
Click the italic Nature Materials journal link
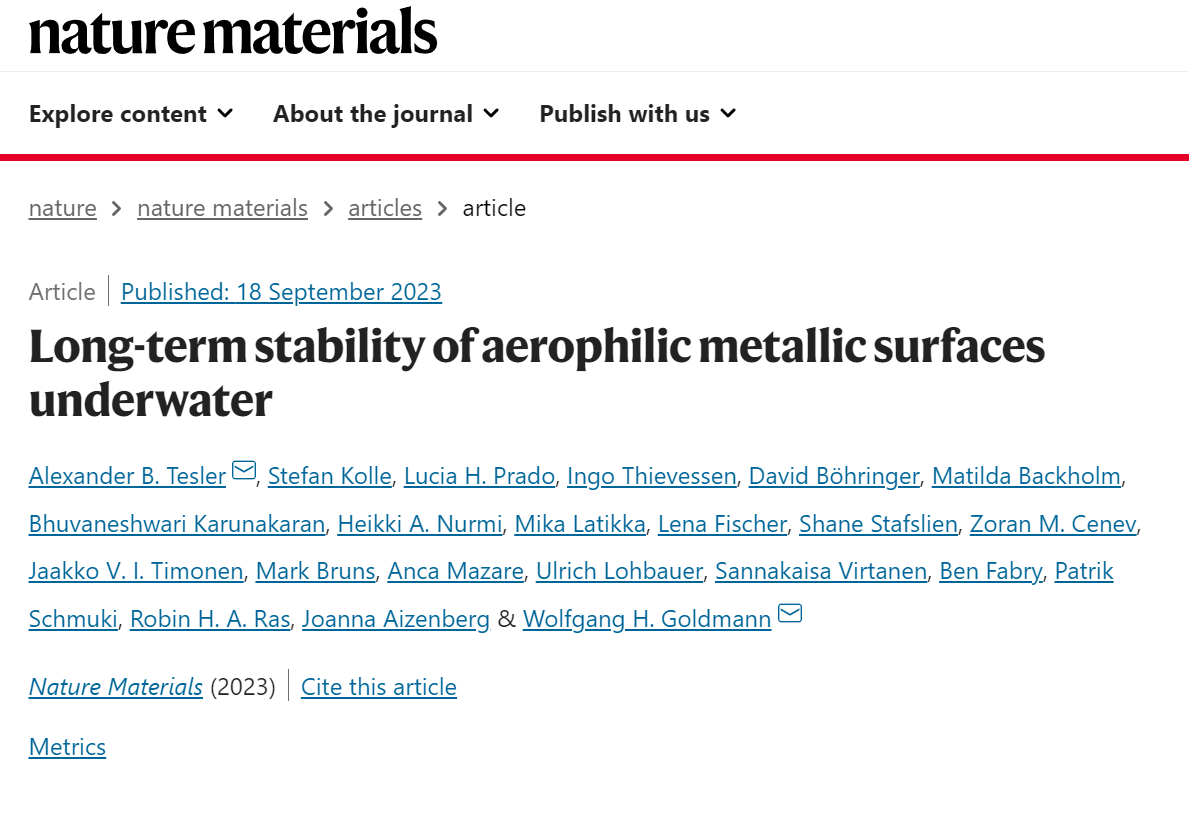(116, 686)
